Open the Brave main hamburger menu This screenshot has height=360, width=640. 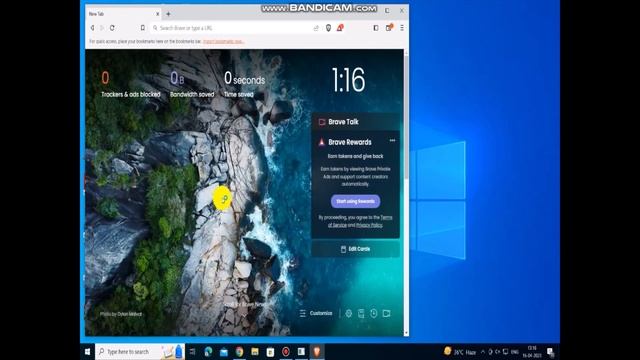pyautogui.click(x=402, y=28)
